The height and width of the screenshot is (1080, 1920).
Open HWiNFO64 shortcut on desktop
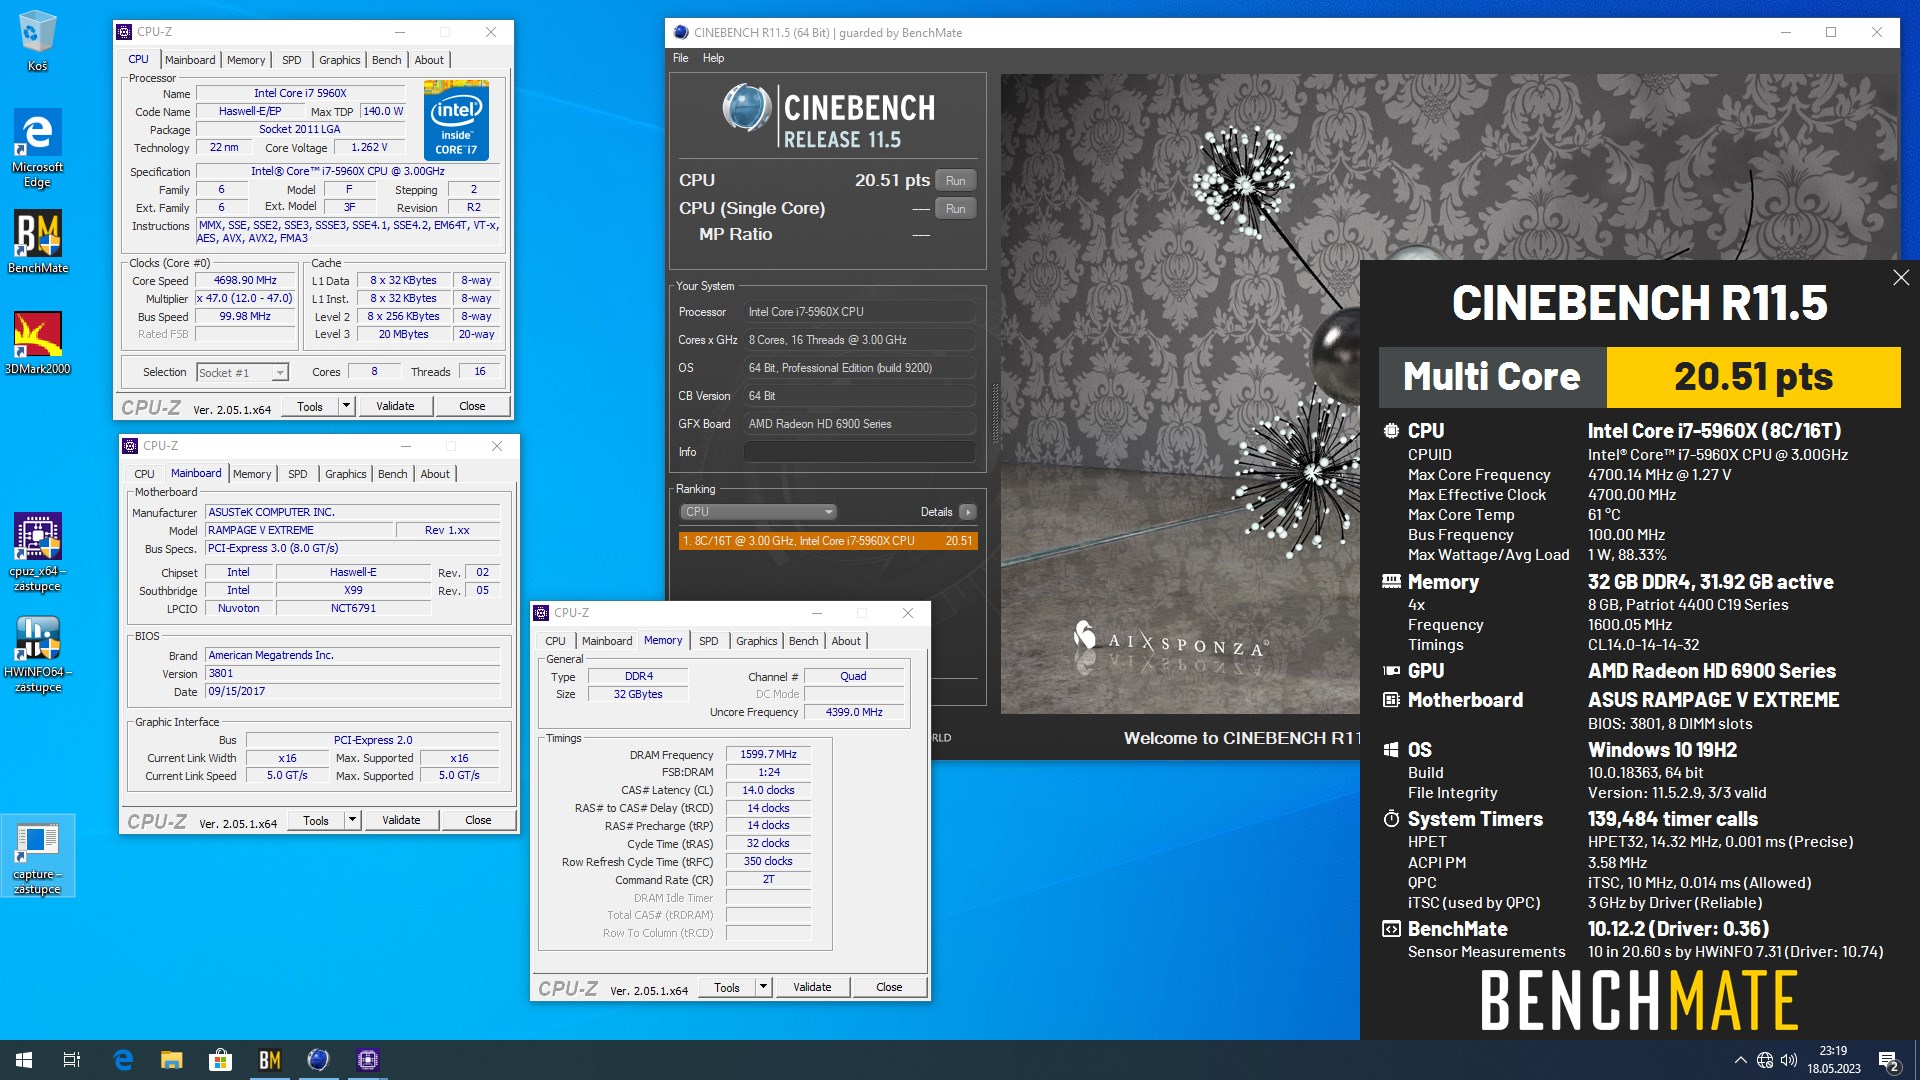[37, 654]
